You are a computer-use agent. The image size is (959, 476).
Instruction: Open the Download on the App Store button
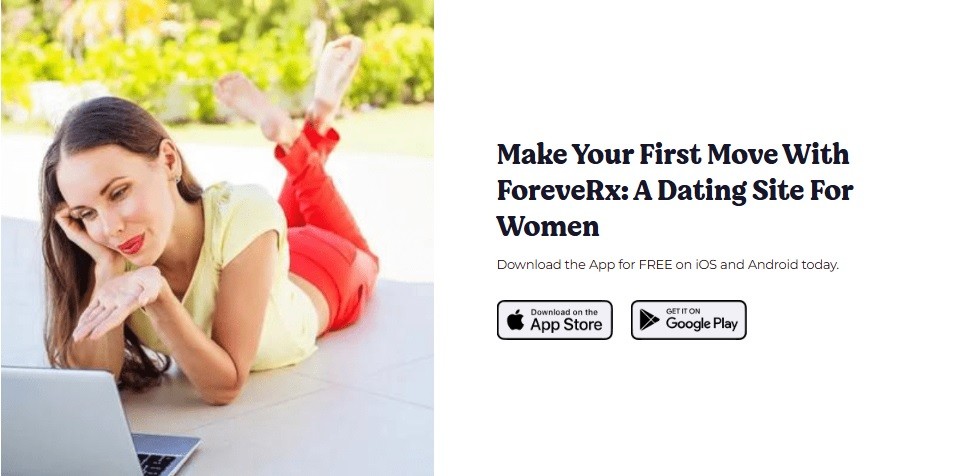tap(555, 320)
